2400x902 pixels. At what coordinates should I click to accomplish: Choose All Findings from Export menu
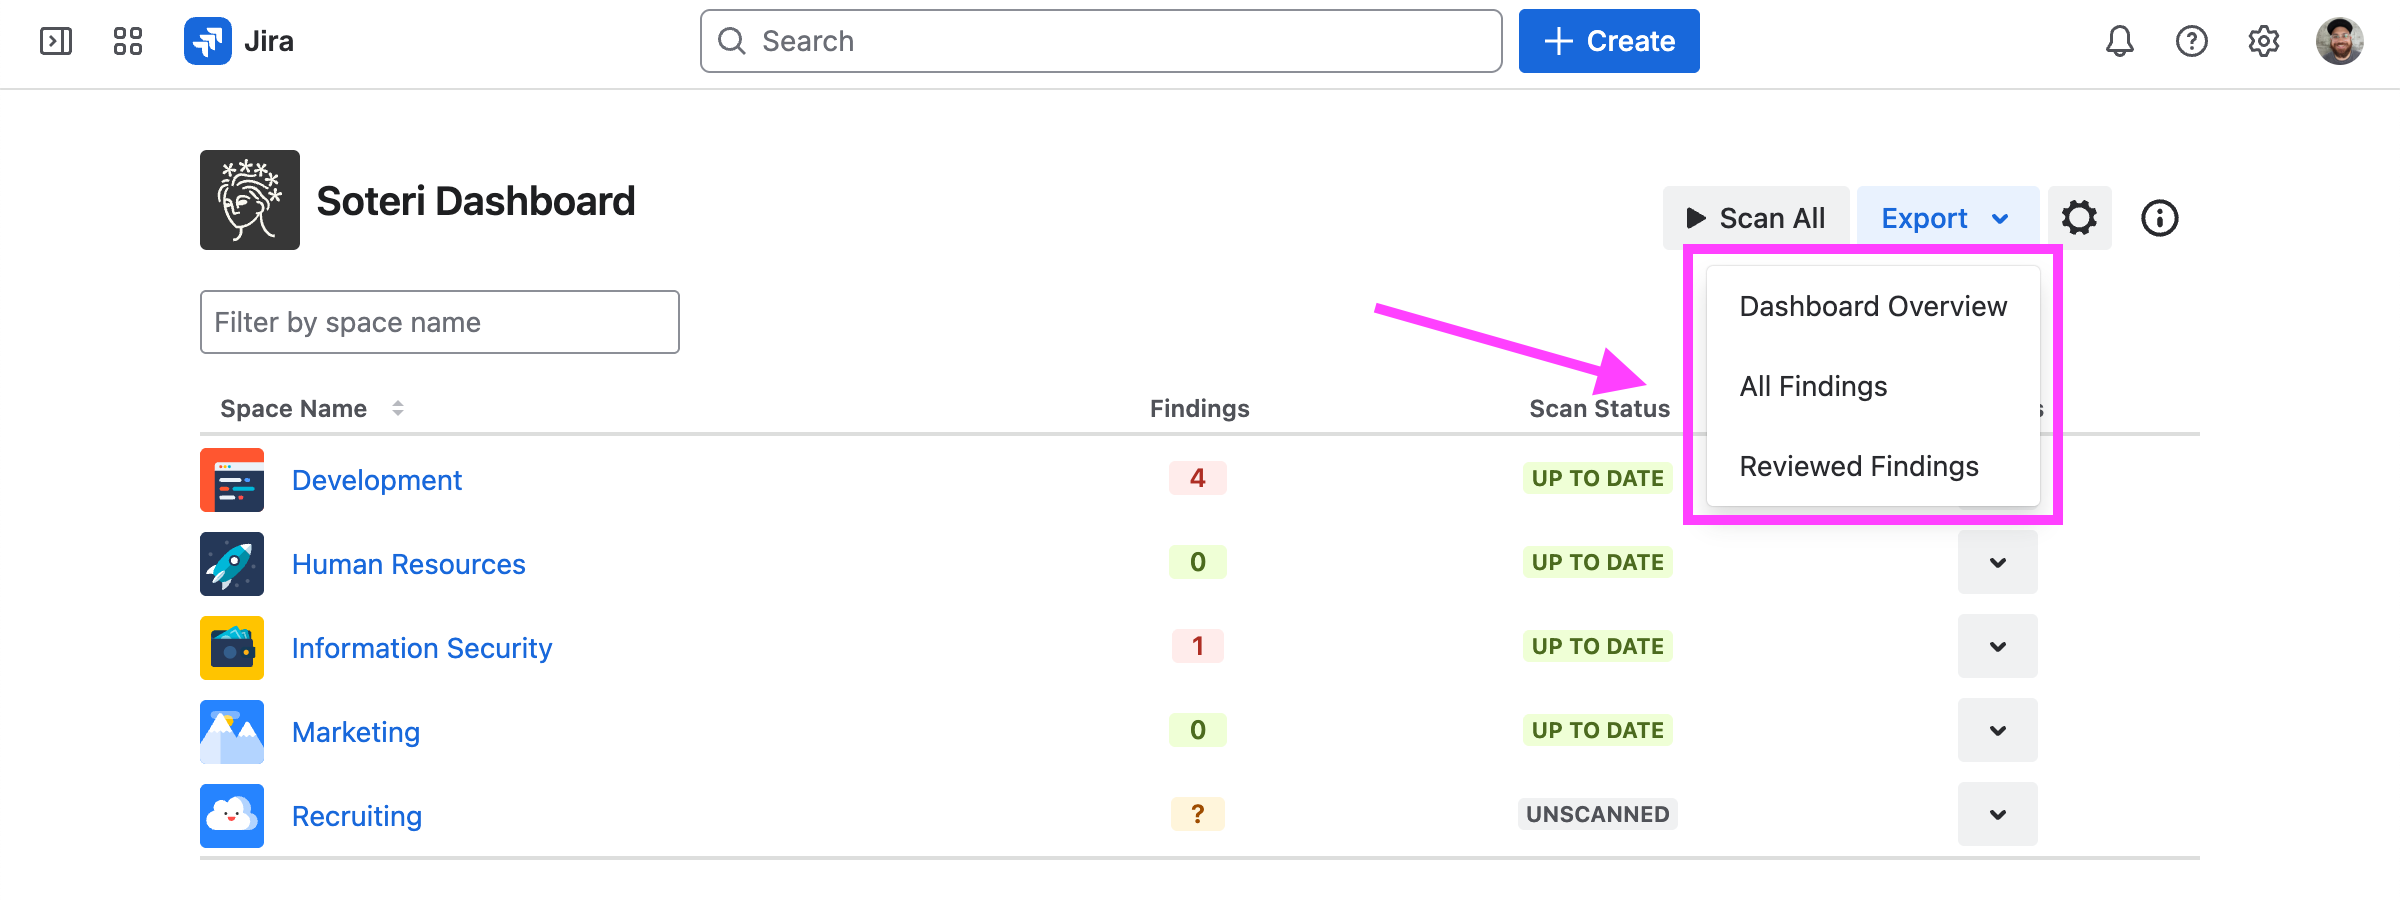coord(1813,386)
